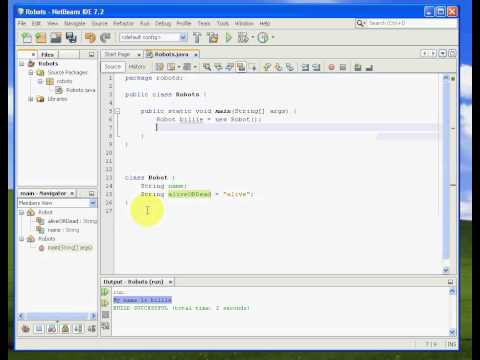Click the Profile Project clock icon
480x360 pixels.
coord(263,38)
